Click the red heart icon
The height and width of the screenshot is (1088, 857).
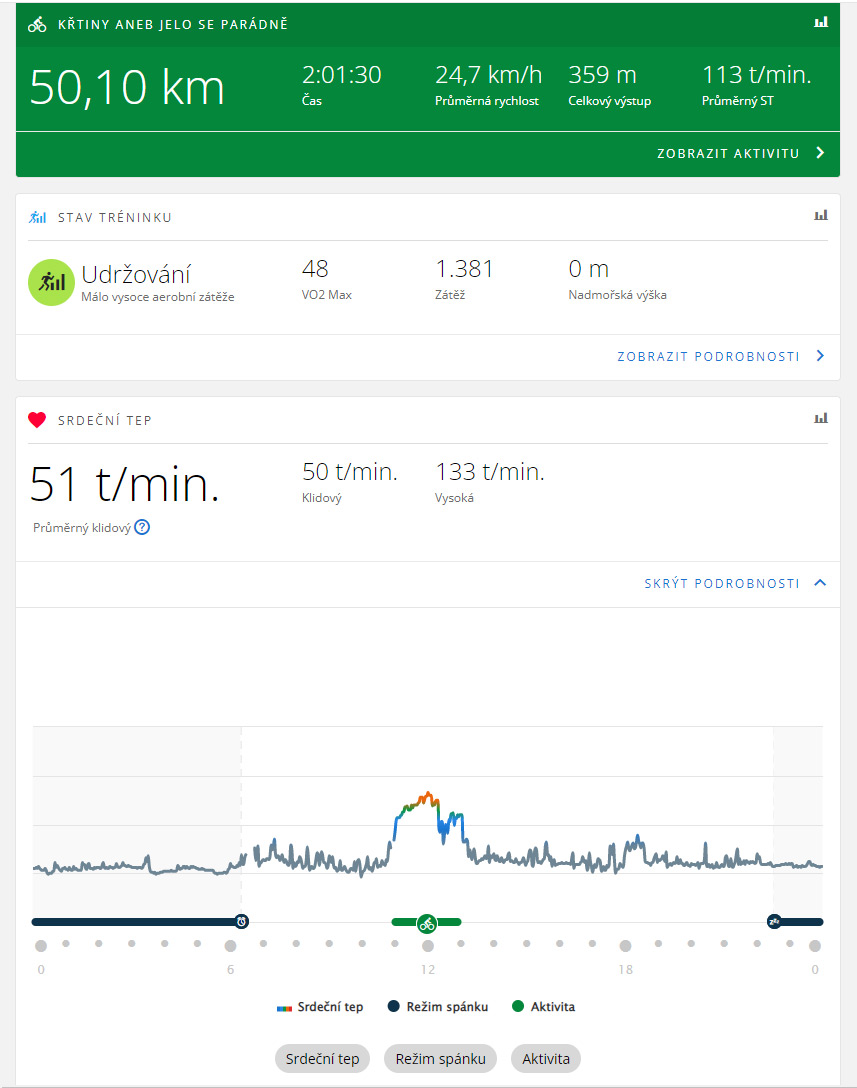37,420
